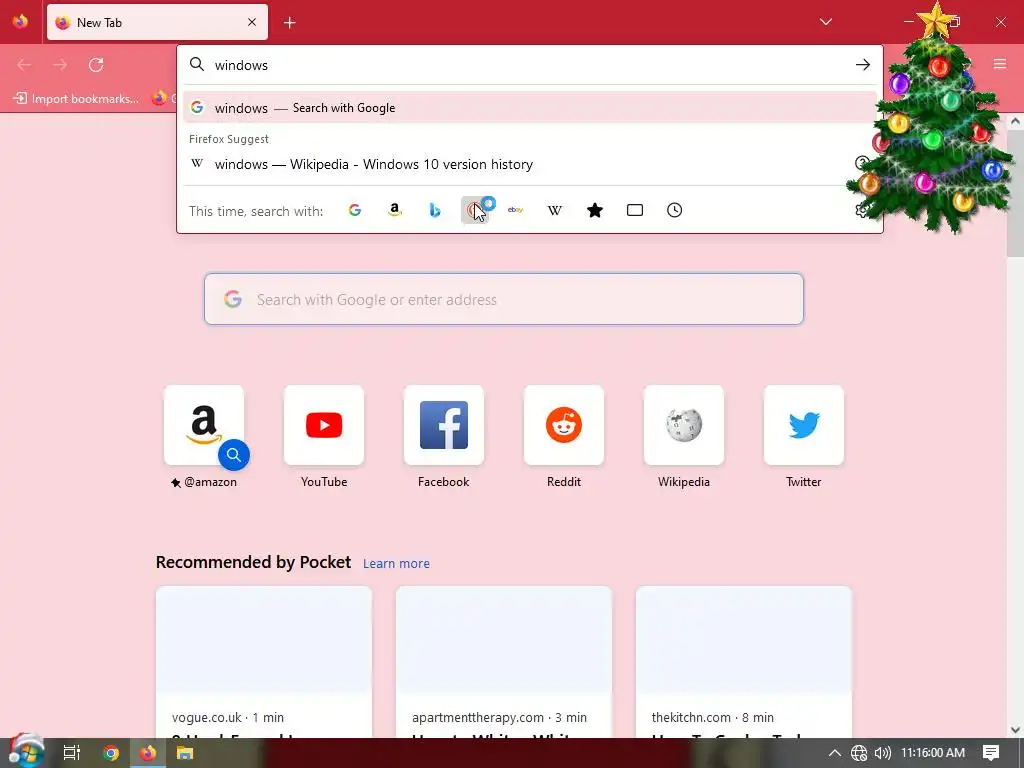Search this time with Google icon

pos(355,210)
